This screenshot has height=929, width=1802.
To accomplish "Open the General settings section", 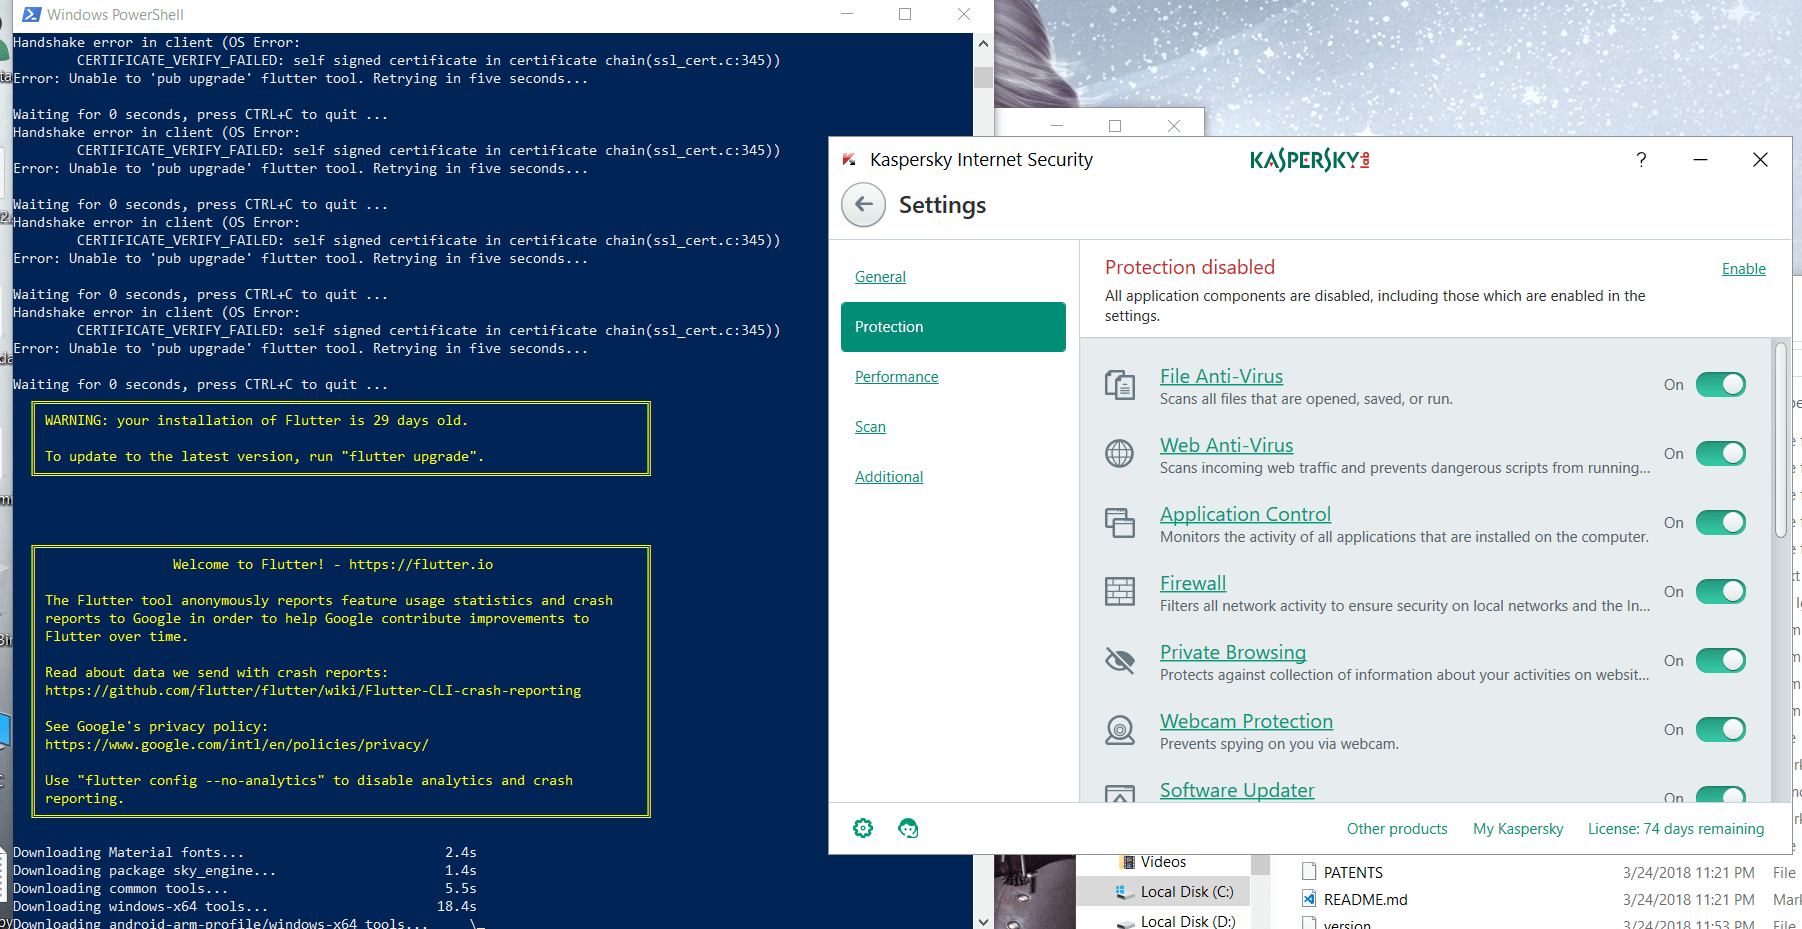I will [x=880, y=277].
